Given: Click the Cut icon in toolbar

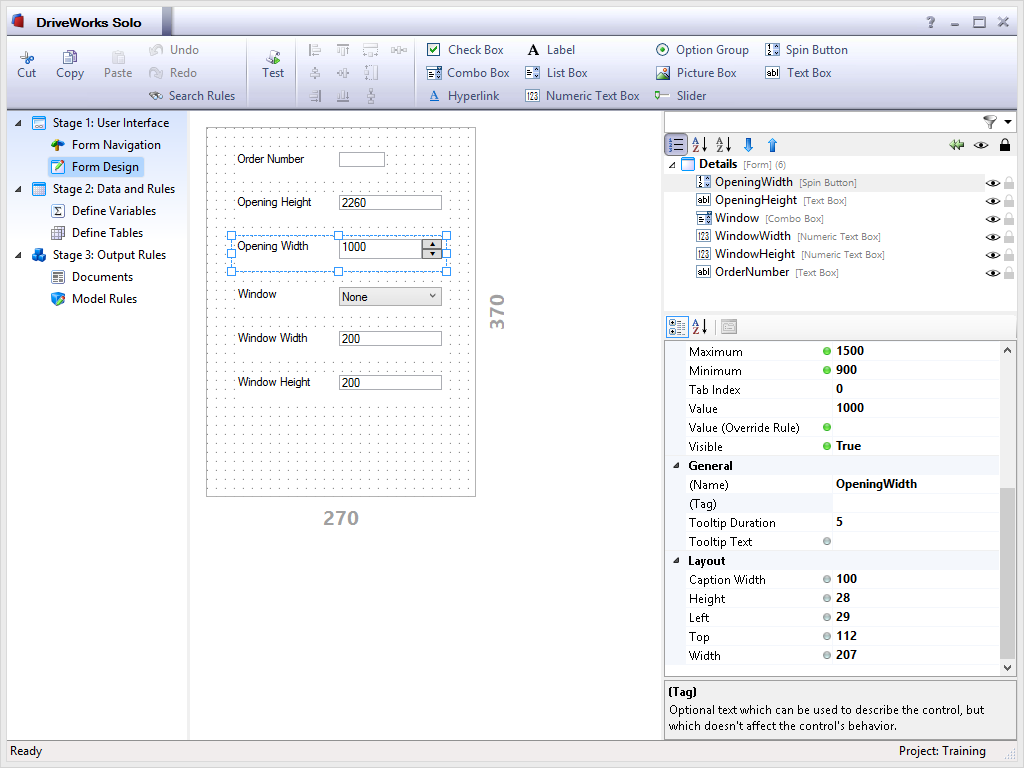Looking at the screenshot, I should click(27, 58).
